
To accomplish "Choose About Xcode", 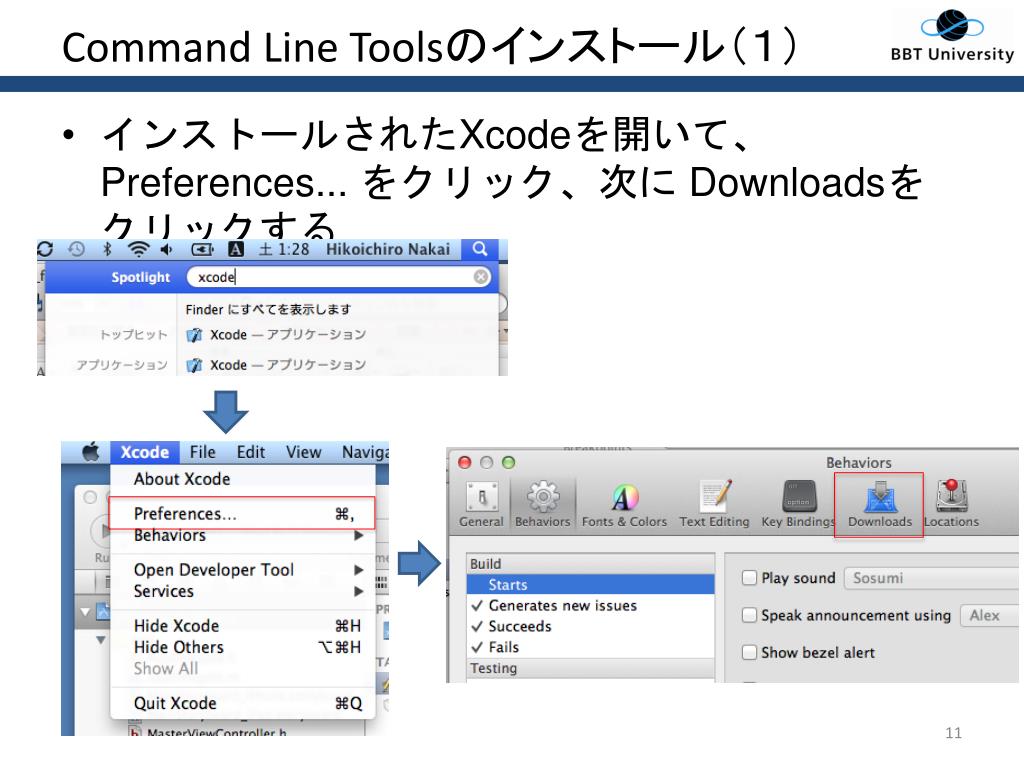I will pyautogui.click(x=243, y=479).
